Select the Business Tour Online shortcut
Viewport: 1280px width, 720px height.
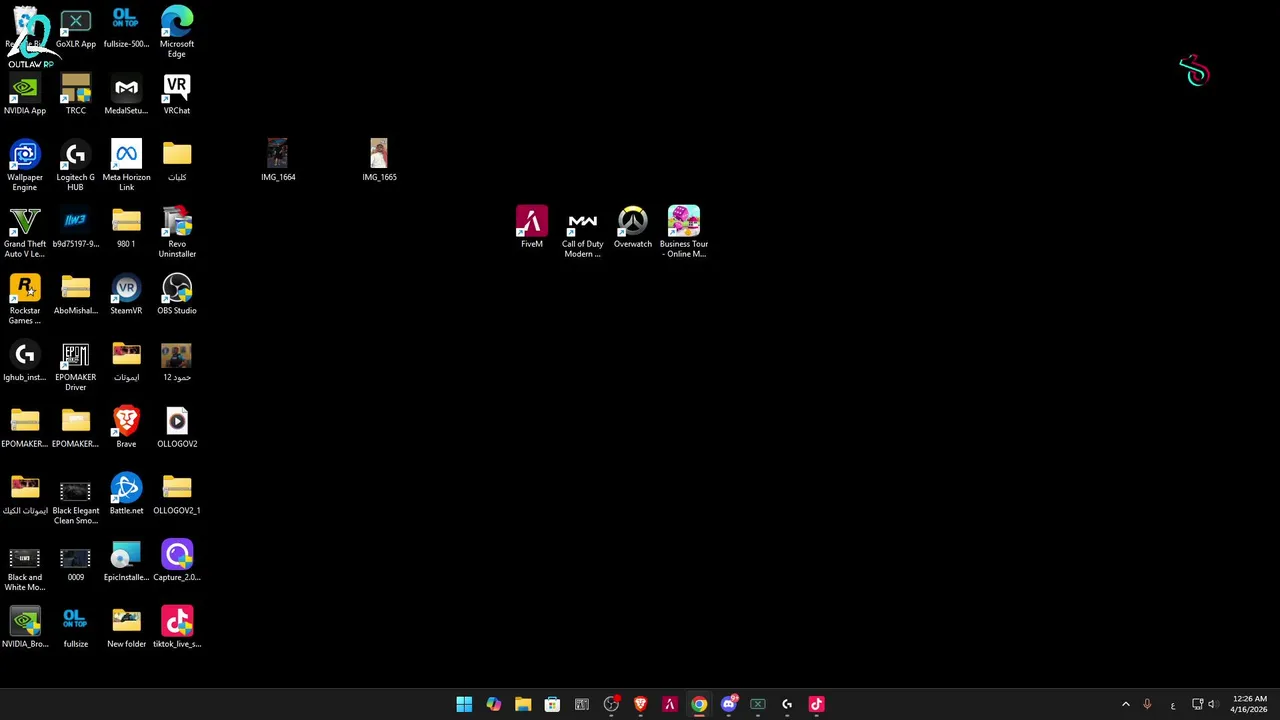click(x=684, y=233)
